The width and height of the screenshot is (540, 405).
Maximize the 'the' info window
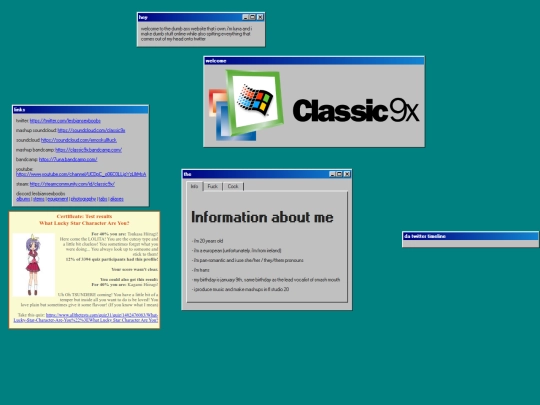339,174
